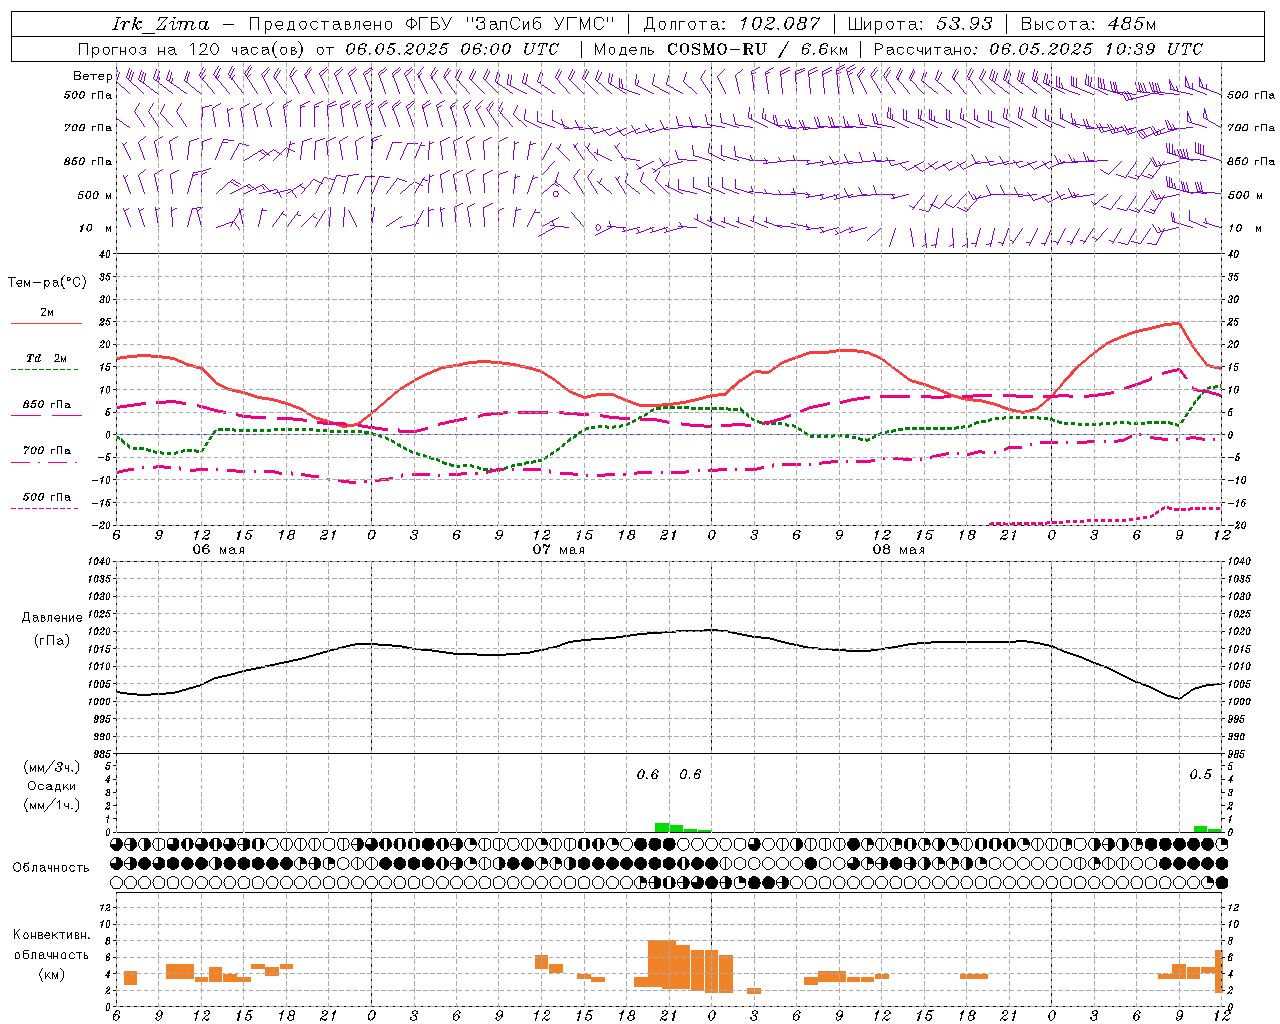Click the 08 мая date label
The image size is (1280, 1024).
(x=898, y=550)
